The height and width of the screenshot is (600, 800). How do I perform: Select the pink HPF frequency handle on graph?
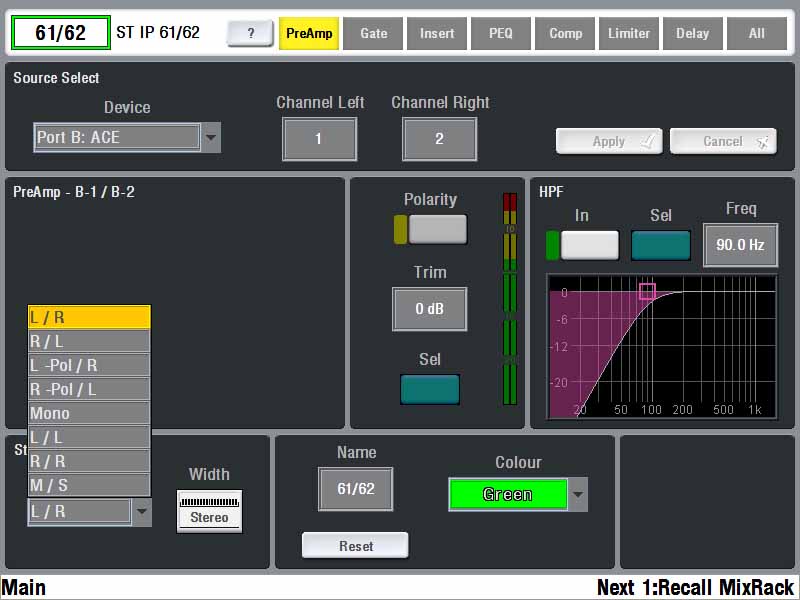647,291
